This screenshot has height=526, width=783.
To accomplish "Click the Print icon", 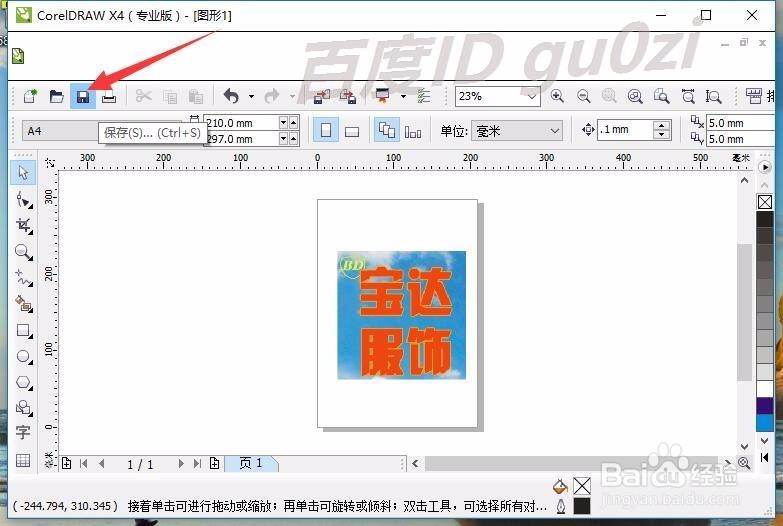I will click(x=109, y=96).
